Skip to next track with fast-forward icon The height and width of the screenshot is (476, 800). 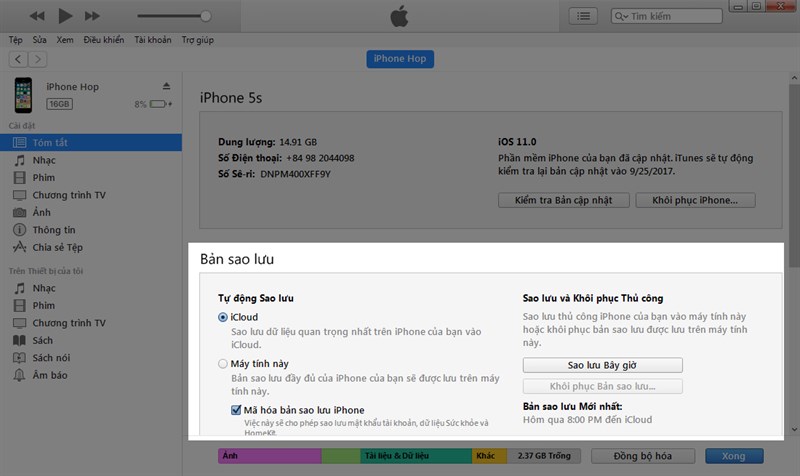click(92, 16)
